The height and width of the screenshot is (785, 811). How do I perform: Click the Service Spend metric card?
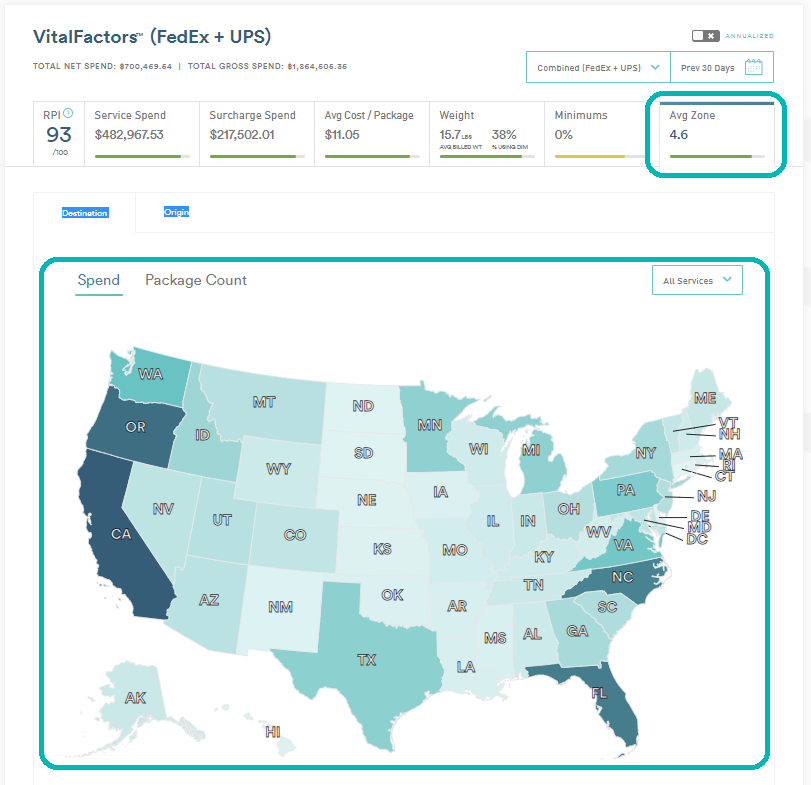click(137, 130)
